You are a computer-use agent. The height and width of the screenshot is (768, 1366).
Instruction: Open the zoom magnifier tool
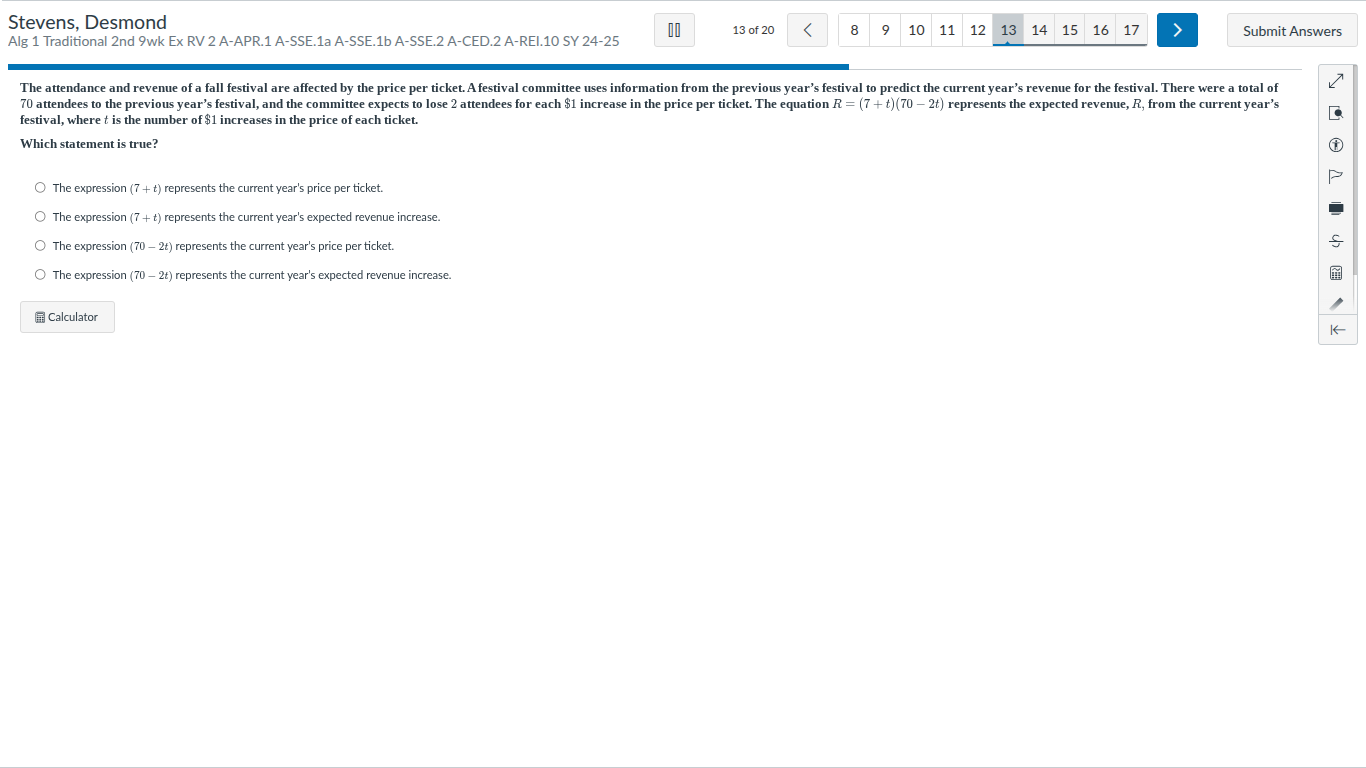pyautogui.click(x=1335, y=113)
